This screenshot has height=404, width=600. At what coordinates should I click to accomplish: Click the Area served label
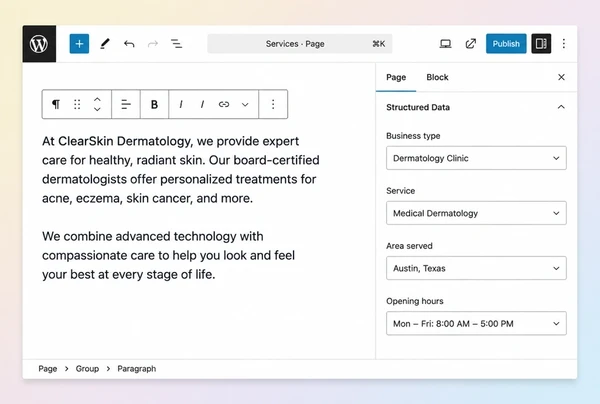pos(409,246)
